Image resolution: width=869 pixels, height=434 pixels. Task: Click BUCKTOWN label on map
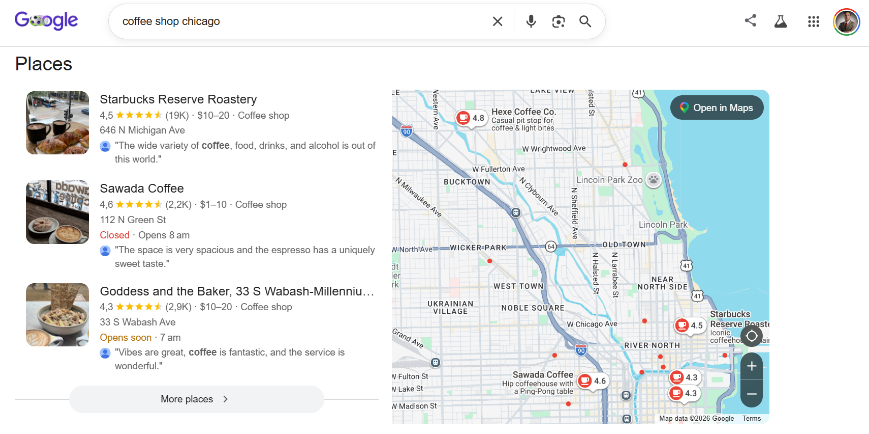coord(467,182)
